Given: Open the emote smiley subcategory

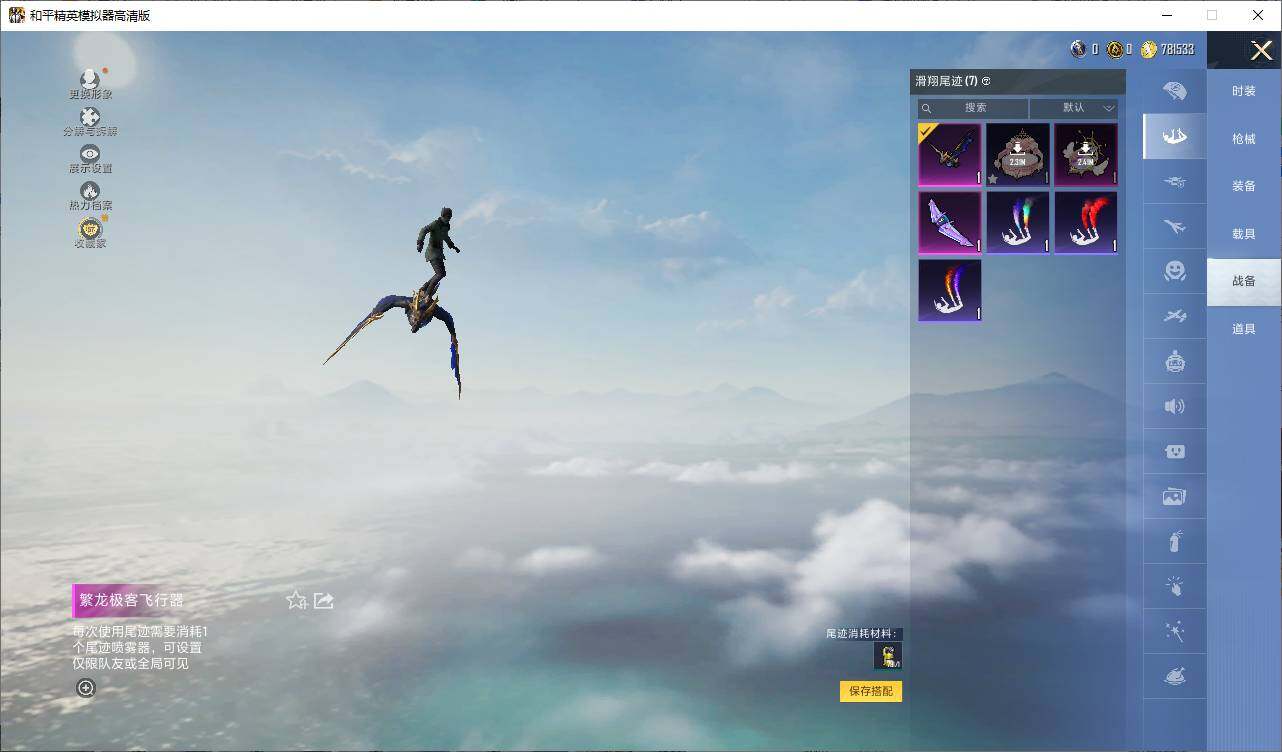Looking at the screenshot, I should point(1175,271).
